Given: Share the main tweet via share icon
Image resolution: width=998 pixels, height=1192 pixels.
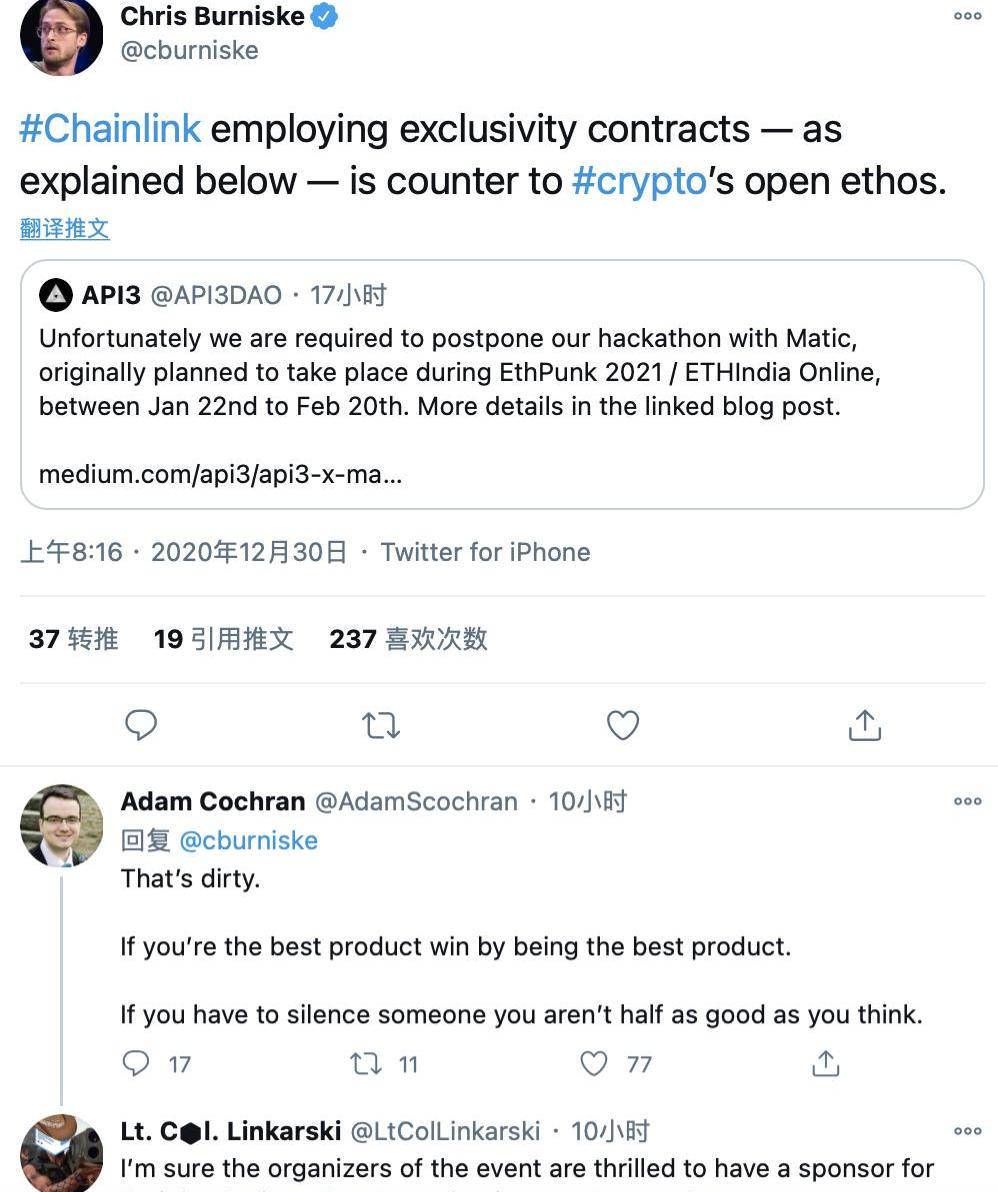Looking at the screenshot, I should tap(864, 725).
